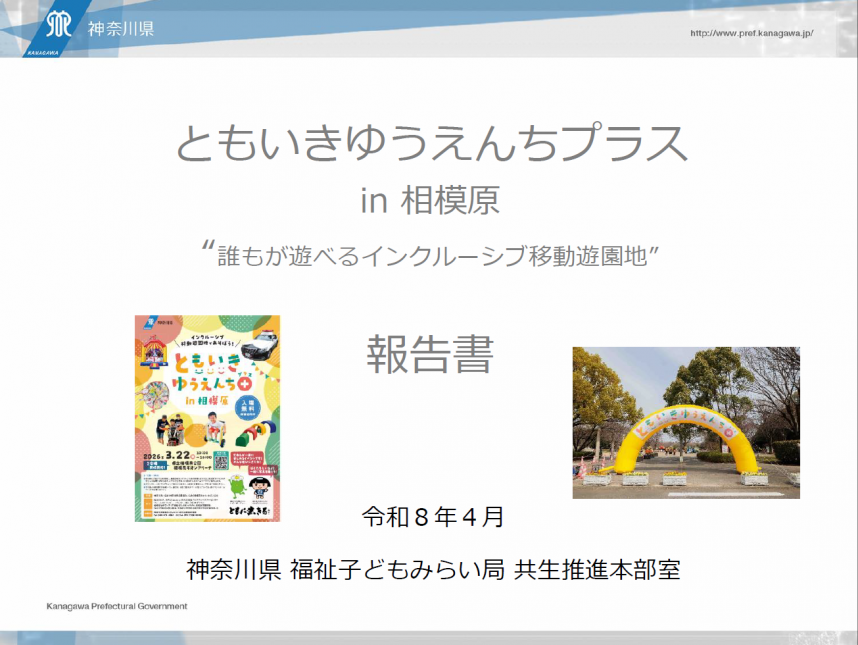This screenshot has height=645, width=858.
Task: Select the child mascot beside ともに生きる
Action: click(x=258, y=487)
